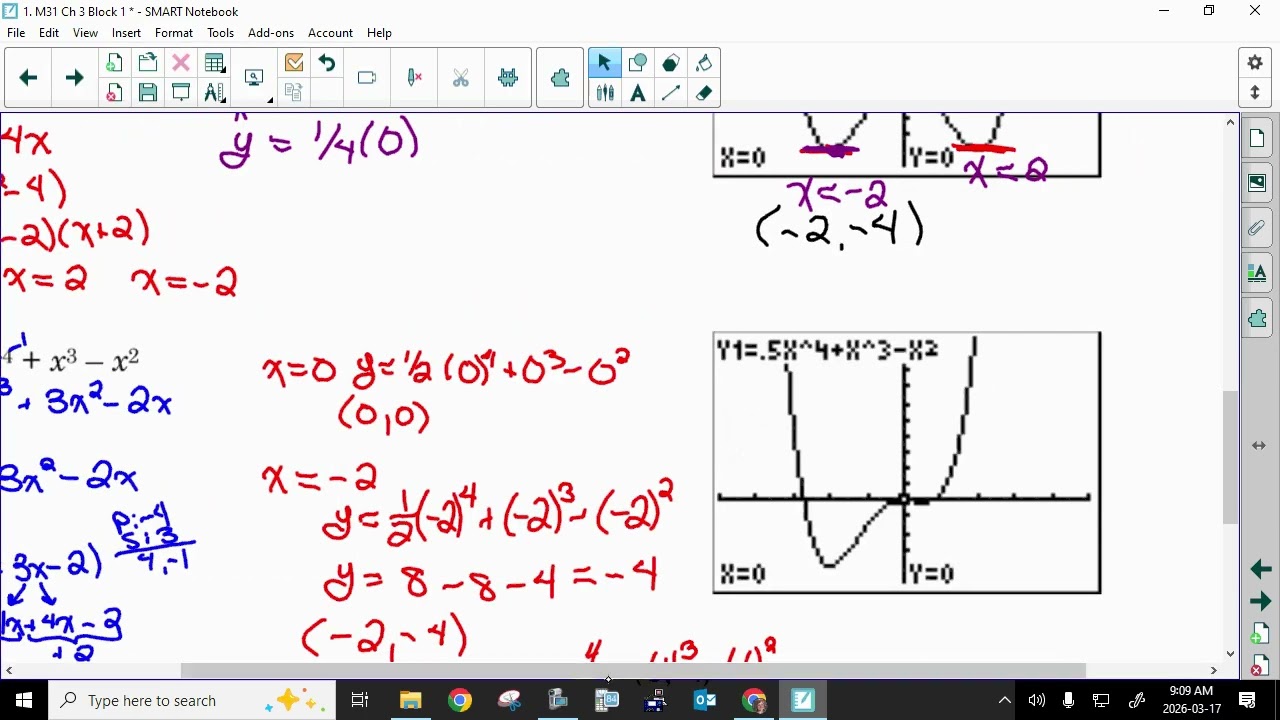This screenshot has width=1280, height=720.
Task: Delete the page with toolbar delete-page icon
Action: [114, 93]
